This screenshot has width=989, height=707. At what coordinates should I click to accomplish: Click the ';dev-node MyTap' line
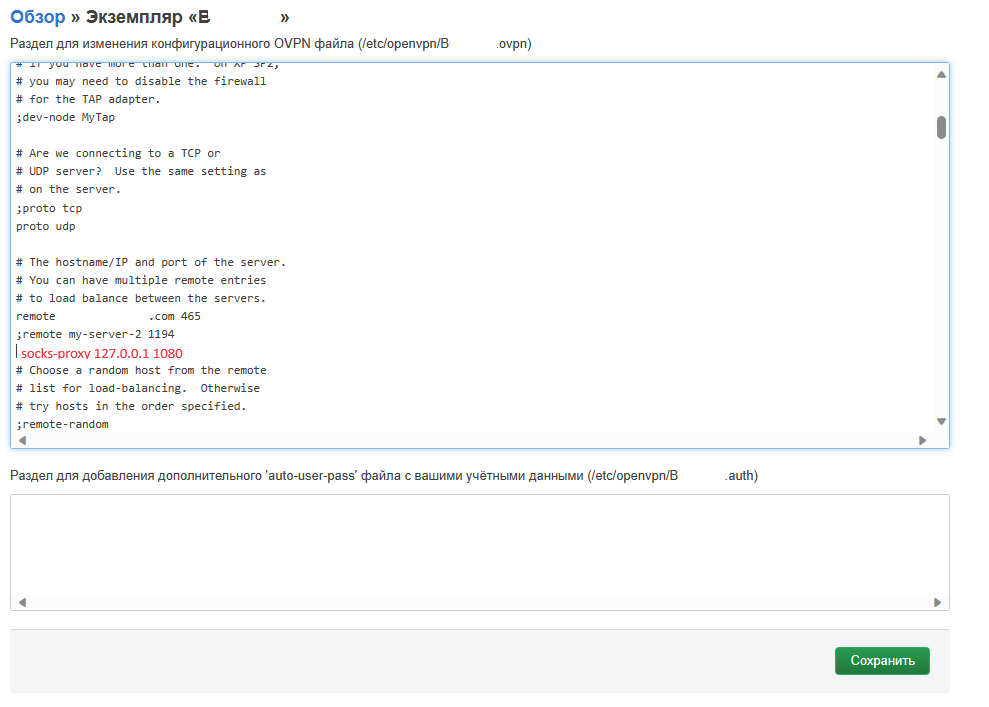click(x=65, y=117)
